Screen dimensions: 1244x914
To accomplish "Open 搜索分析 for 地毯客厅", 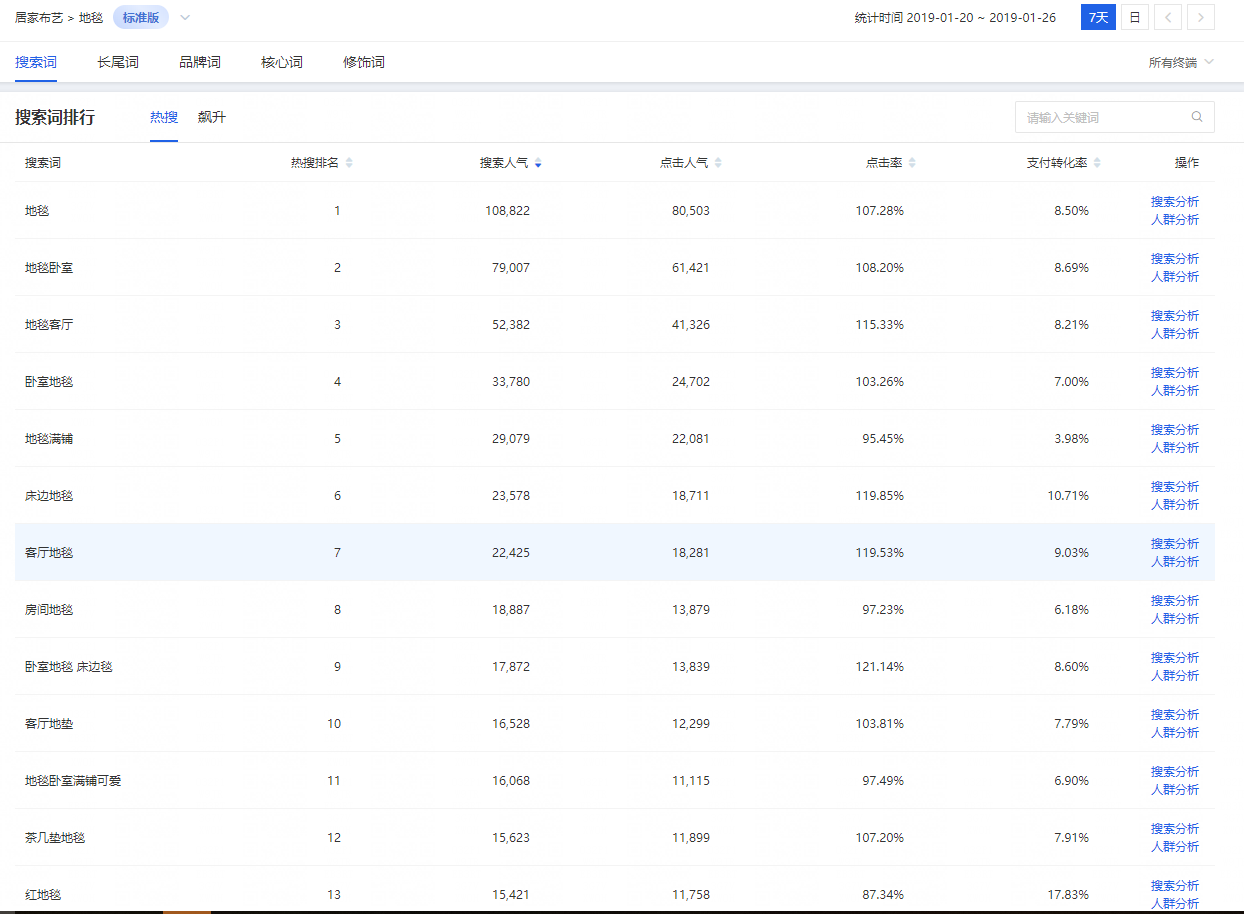I will coord(1175,315).
